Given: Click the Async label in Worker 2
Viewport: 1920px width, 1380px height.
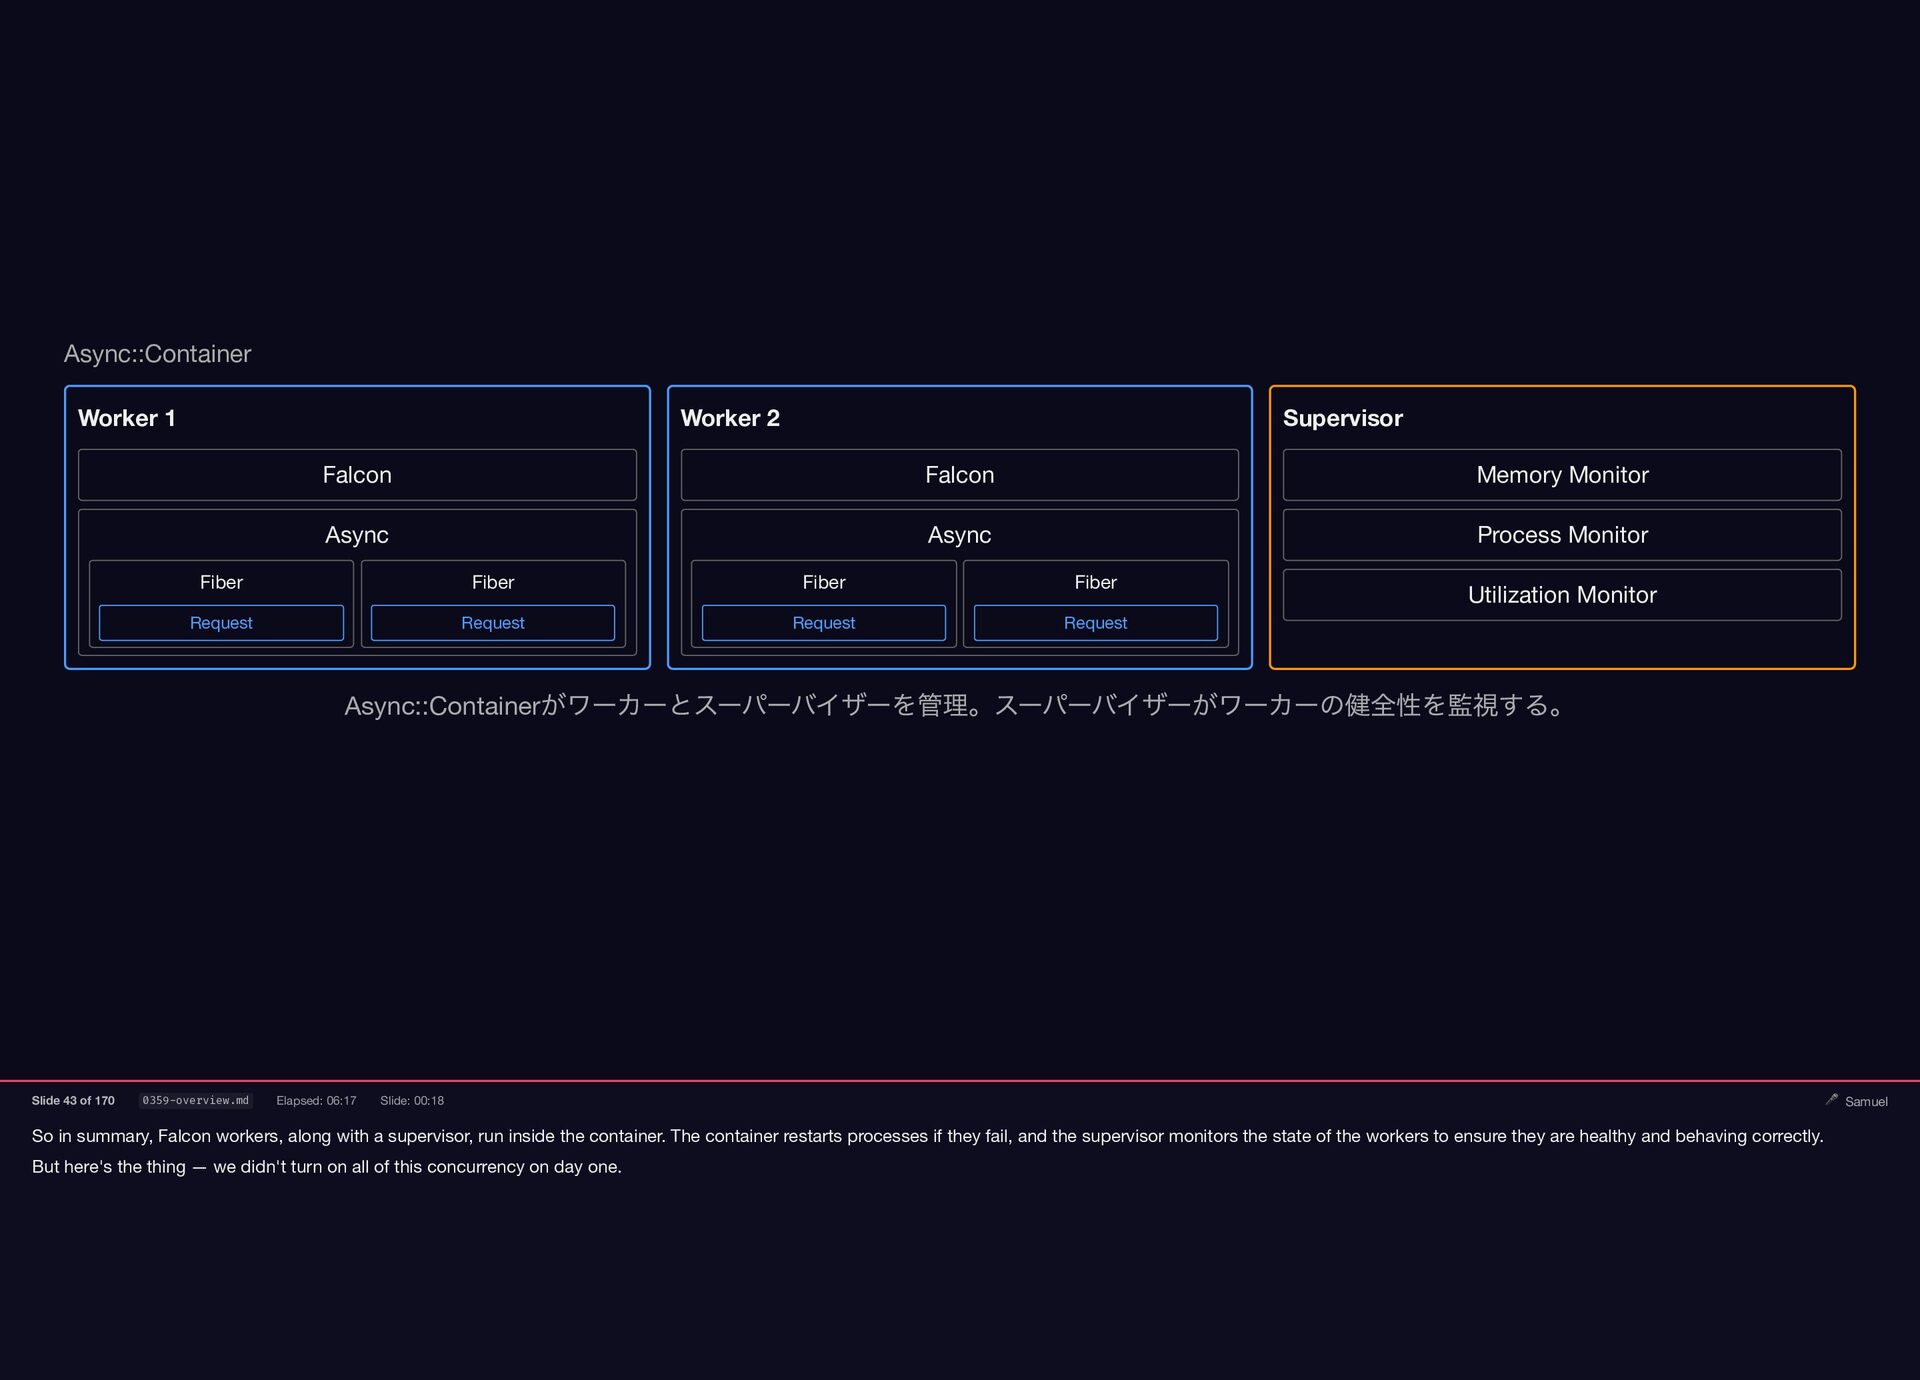Looking at the screenshot, I should click(959, 535).
